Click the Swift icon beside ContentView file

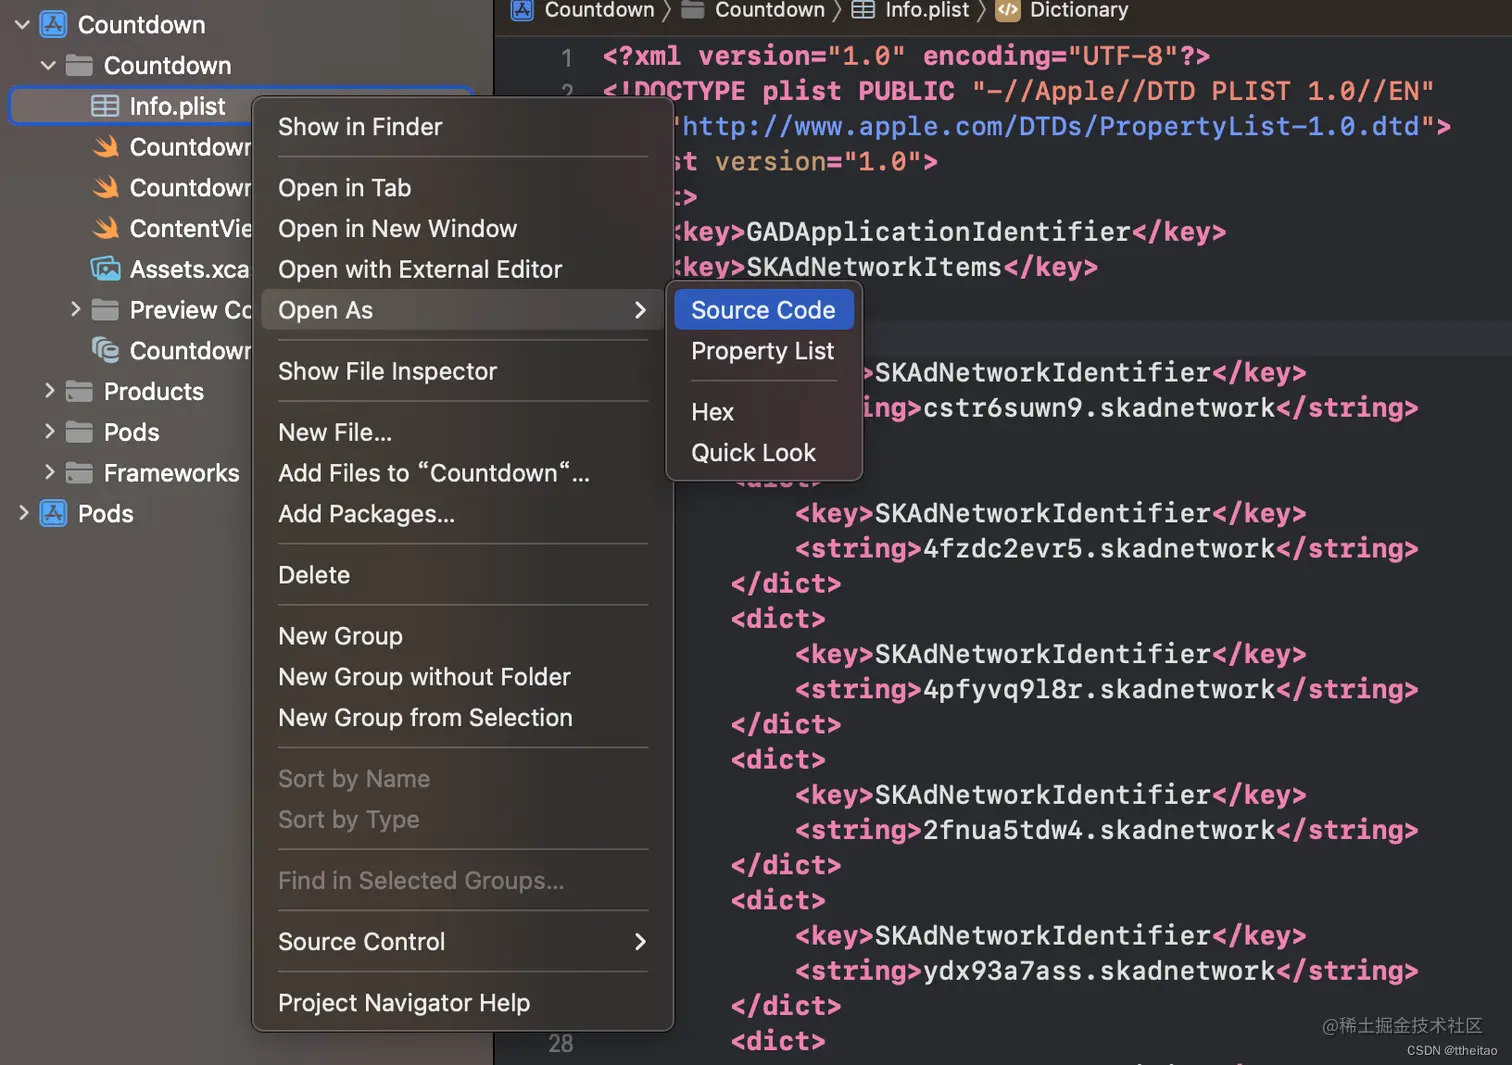106,229
